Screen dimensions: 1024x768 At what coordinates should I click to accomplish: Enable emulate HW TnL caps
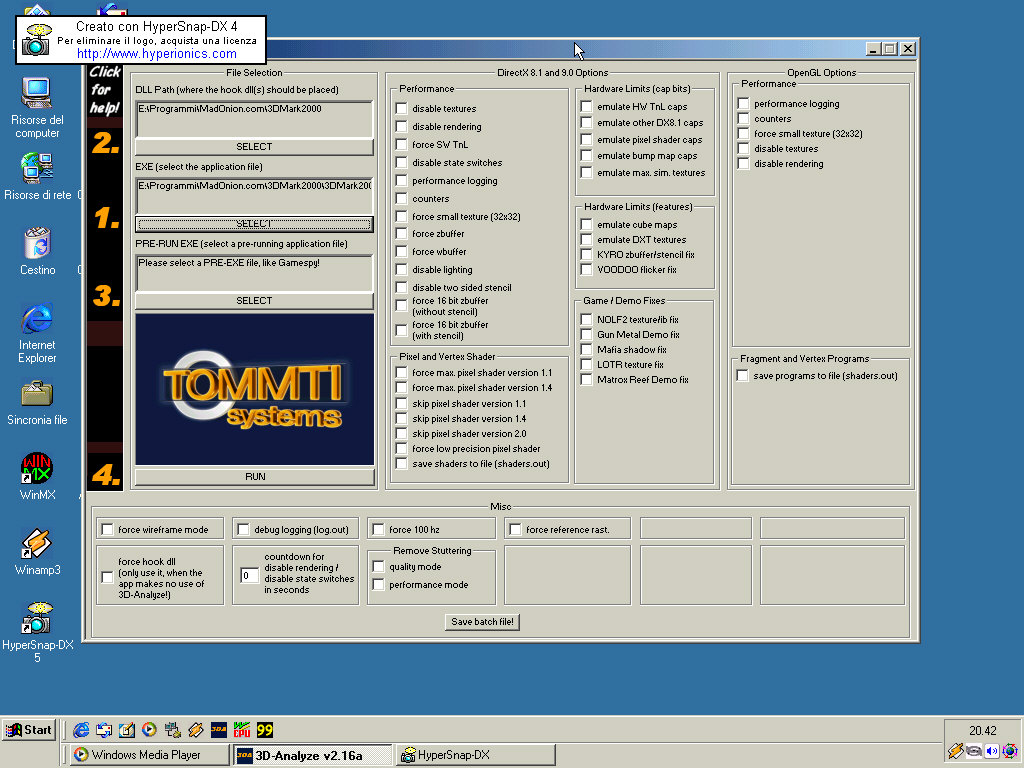coord(586,106)
